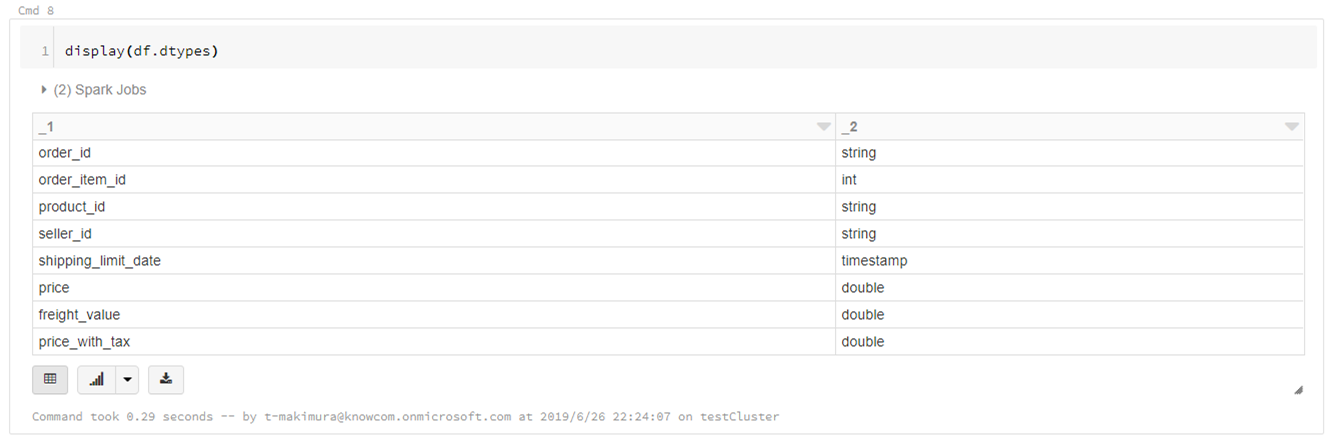Click the int type cell for order_item_id
The image size is (1330, 440).
[x=849, y=180]
